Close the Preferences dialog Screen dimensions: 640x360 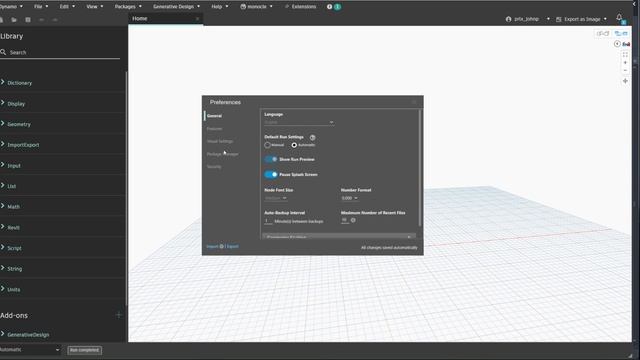(414, 102)
